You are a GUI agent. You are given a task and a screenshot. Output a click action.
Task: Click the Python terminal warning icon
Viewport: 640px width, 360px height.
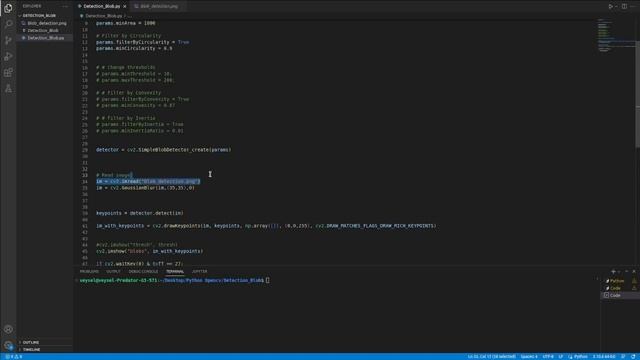coord(634,281)
